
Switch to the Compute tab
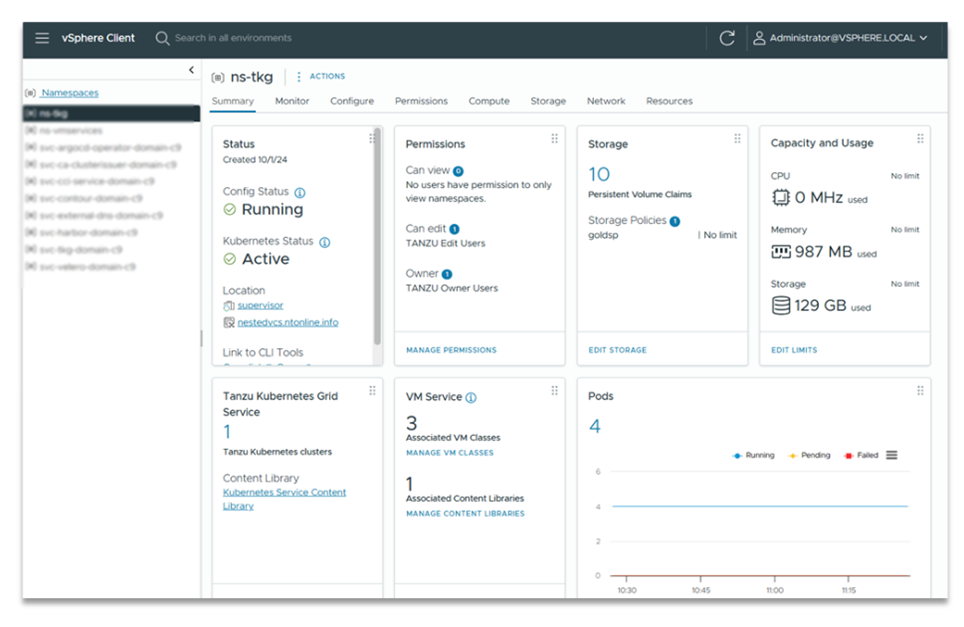pos(489,101)
